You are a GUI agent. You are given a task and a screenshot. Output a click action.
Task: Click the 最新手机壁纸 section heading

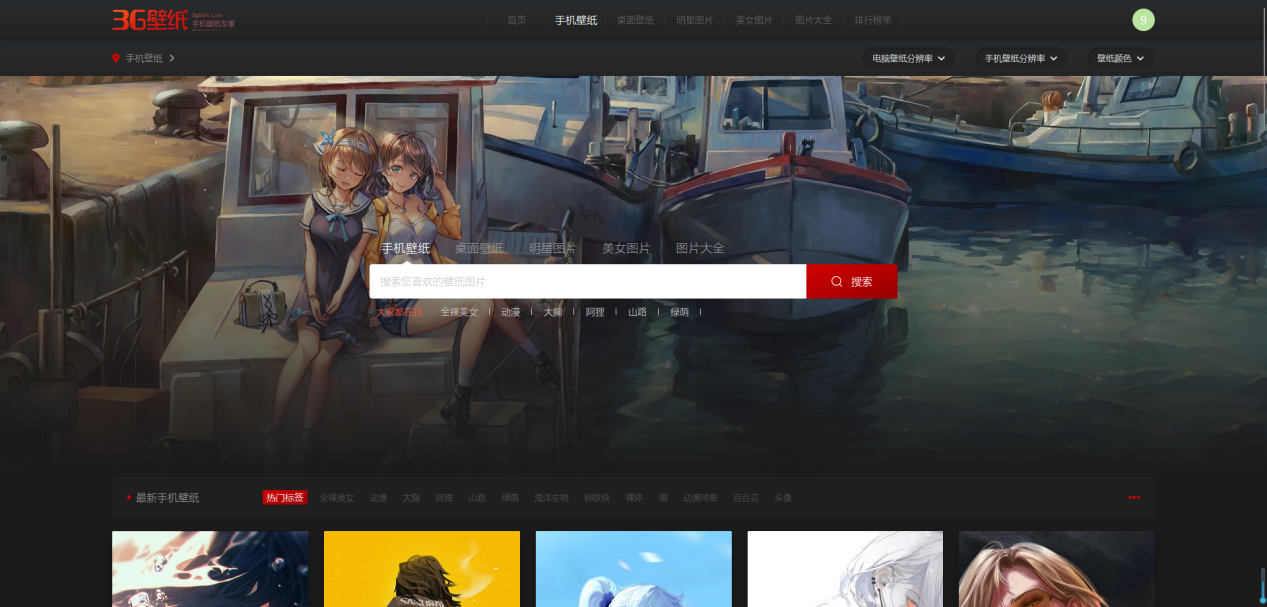[167, 497]
